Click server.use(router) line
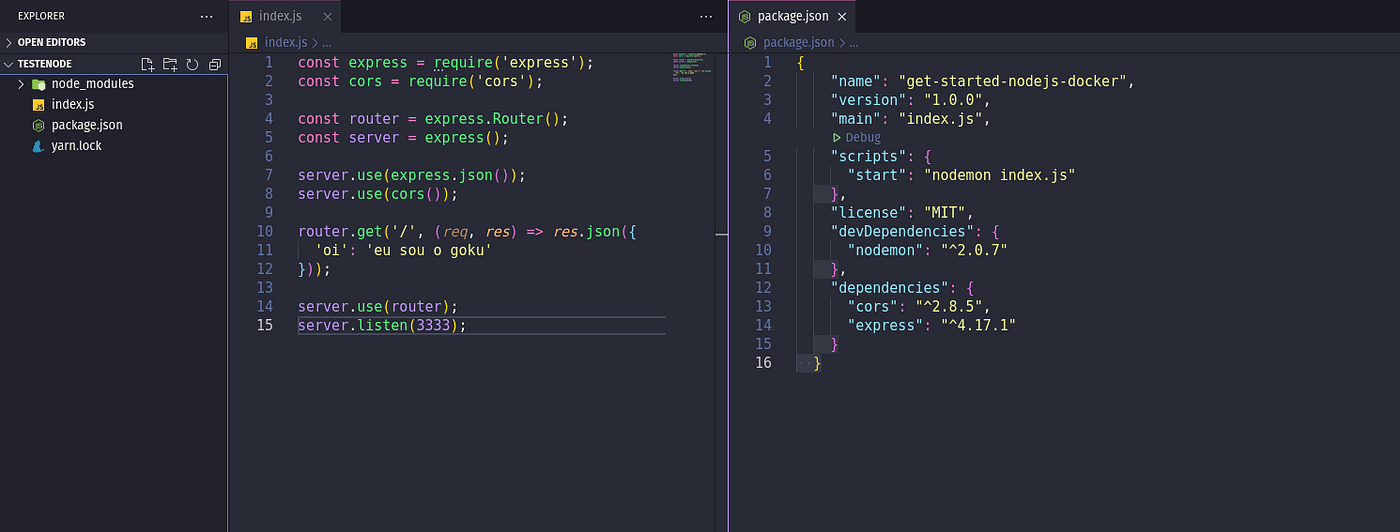This screenshot has width=1400, height=532. pos(378,306)
